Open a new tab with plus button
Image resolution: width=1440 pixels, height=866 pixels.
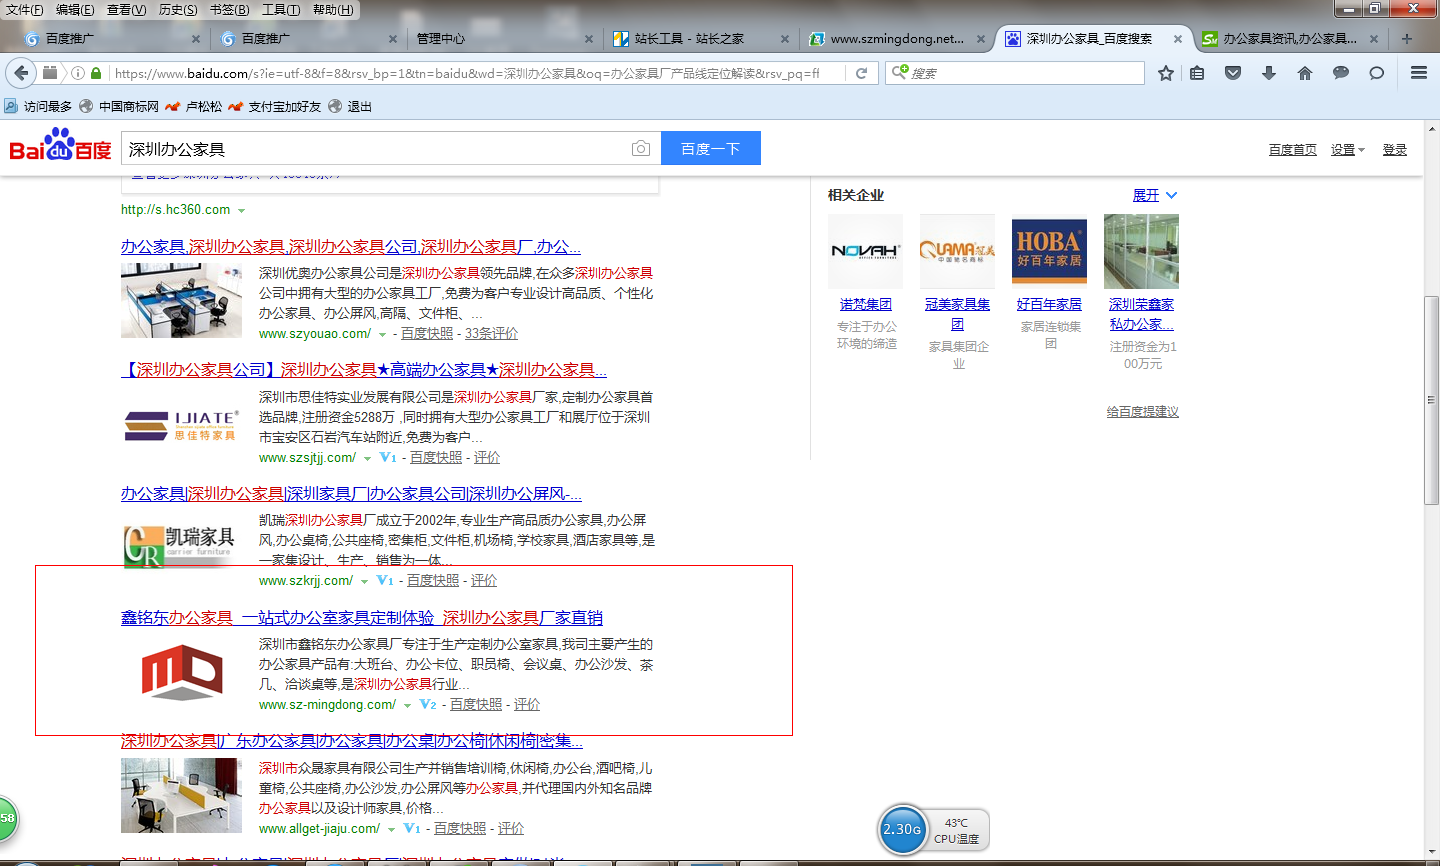1407,39
